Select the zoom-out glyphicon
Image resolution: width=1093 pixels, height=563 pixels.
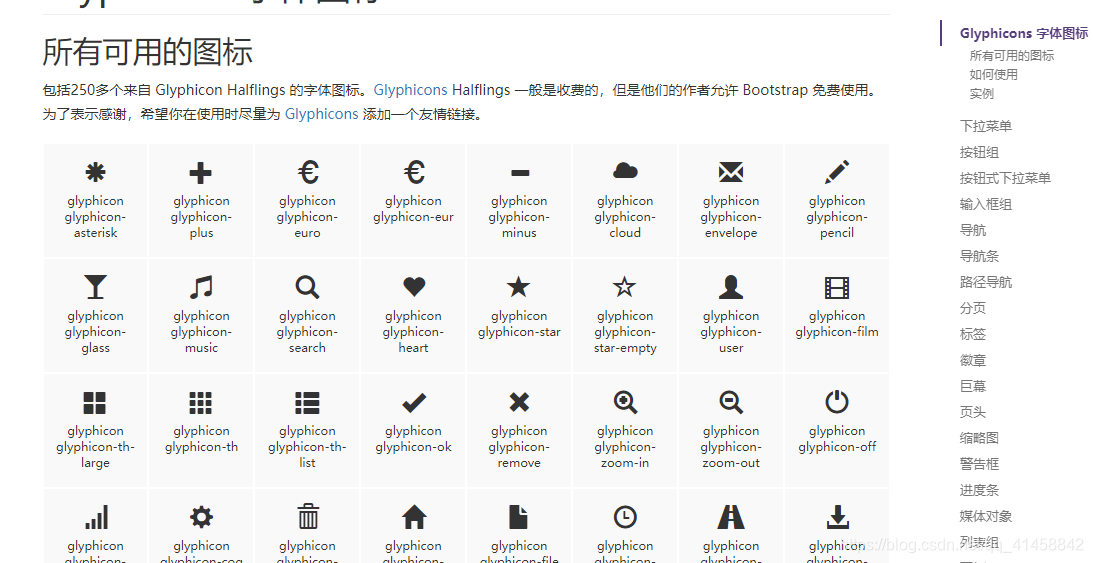731,402
